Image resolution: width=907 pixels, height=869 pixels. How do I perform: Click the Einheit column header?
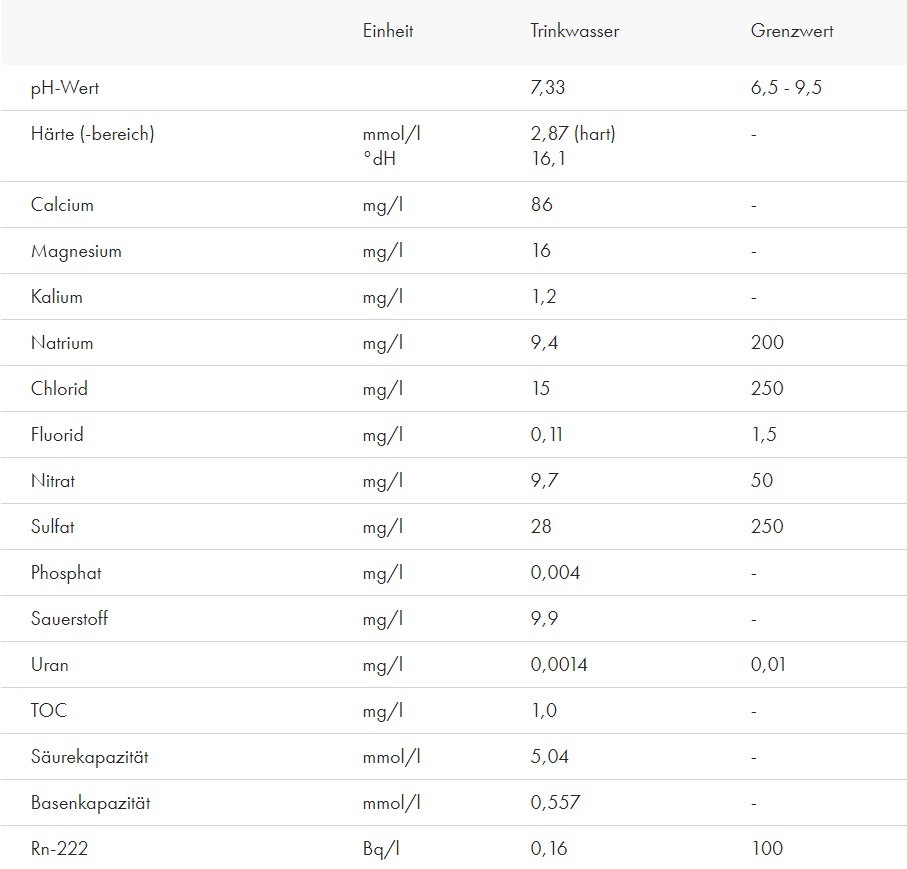coord(388,31)
